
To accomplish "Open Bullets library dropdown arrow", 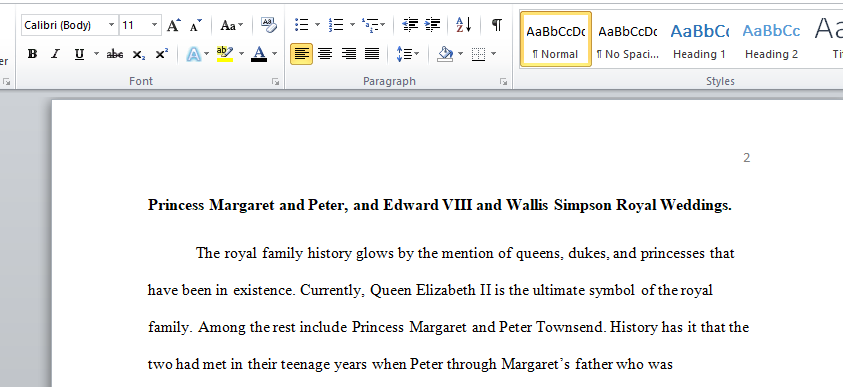I will point(317,25).
